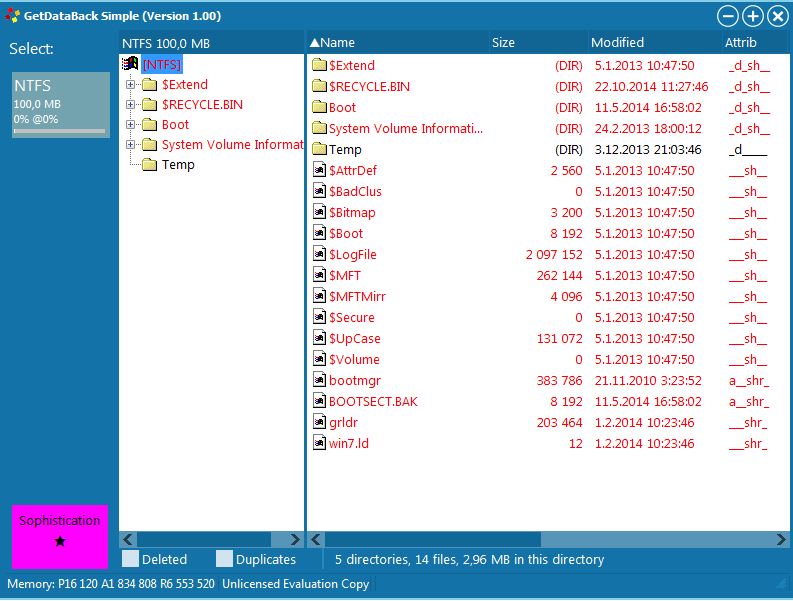Click the bootmgr file icon
The height and width of the screenshot is (601, 793).
pyautogui.click(x=319, y=380)
